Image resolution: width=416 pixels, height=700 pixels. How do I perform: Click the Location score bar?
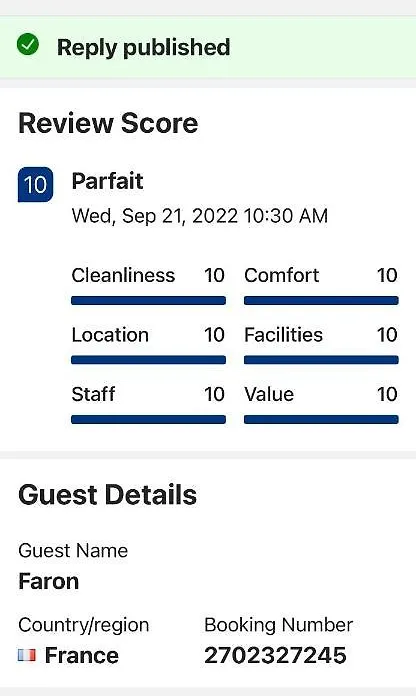(148, 360)
